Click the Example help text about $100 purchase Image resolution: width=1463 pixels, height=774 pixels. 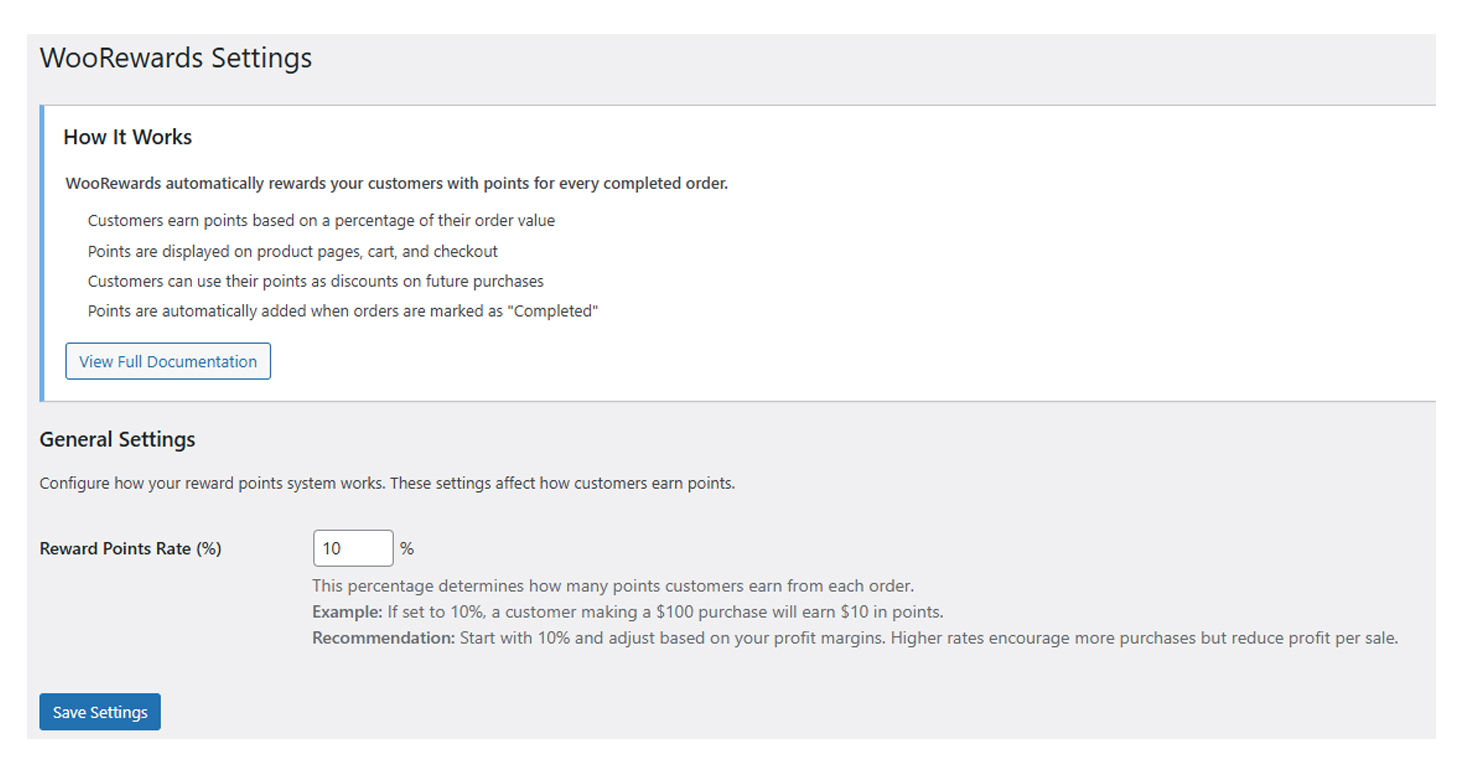point(627,610)
